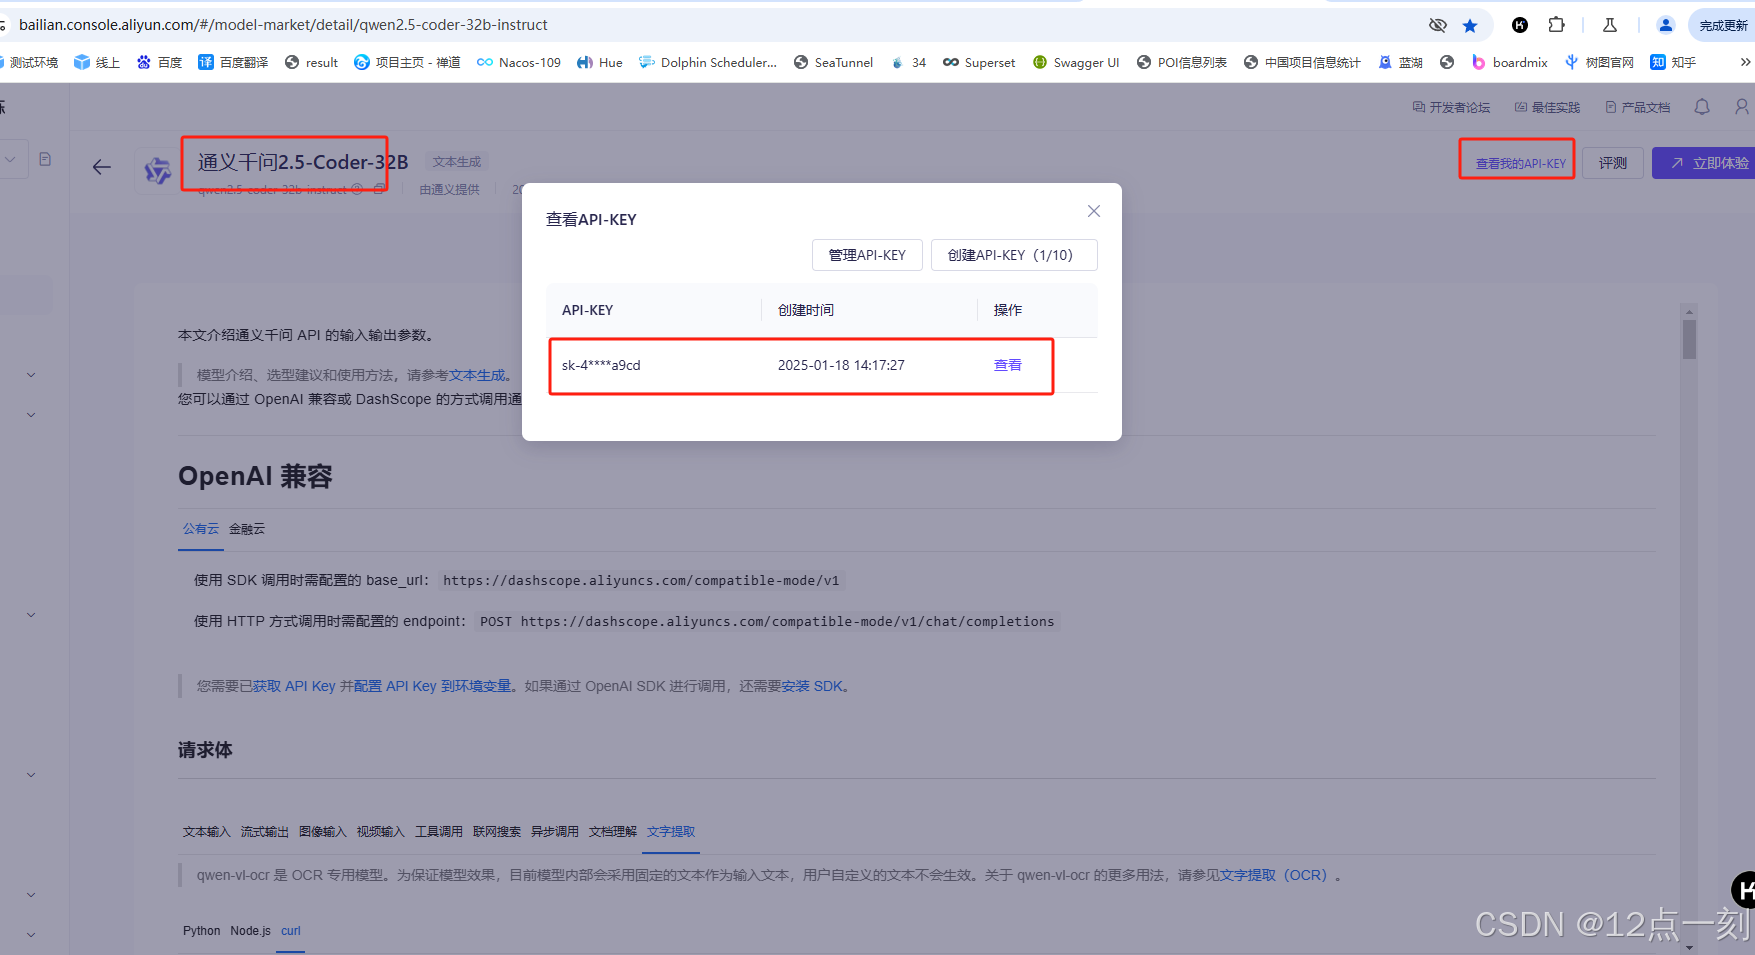The height and width of the screenshot is (955, 1755).
Task: Bookmark star icon in address bar
Action: (x=1470, y=25)
